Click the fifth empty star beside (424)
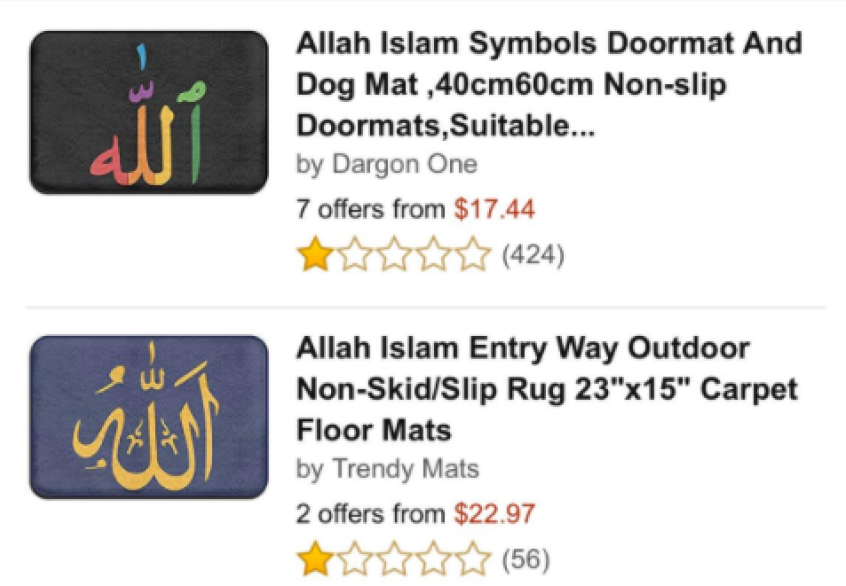 point(473,255)
